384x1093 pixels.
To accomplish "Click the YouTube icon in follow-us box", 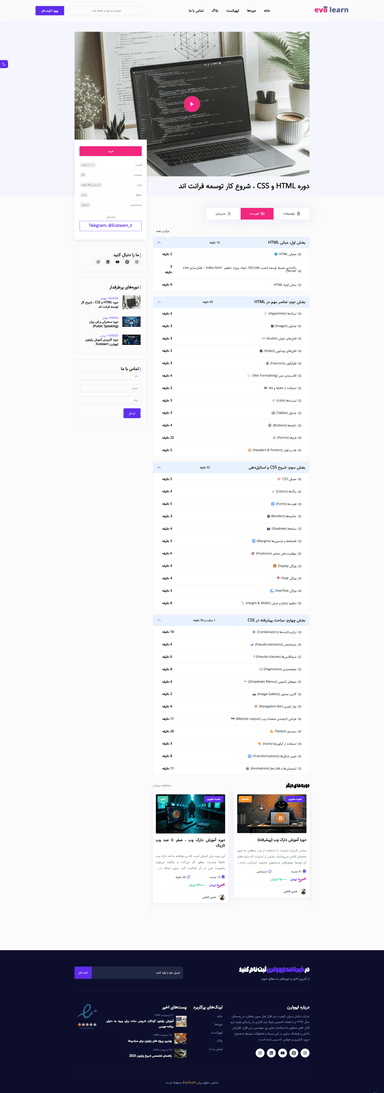I will pyautogui.click(x=117, y=261).
